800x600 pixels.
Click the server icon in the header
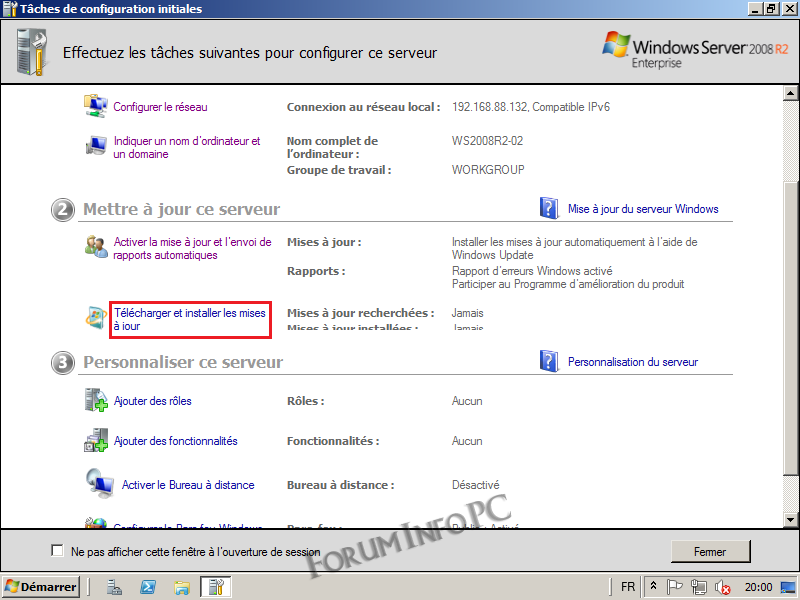[32, 52]
